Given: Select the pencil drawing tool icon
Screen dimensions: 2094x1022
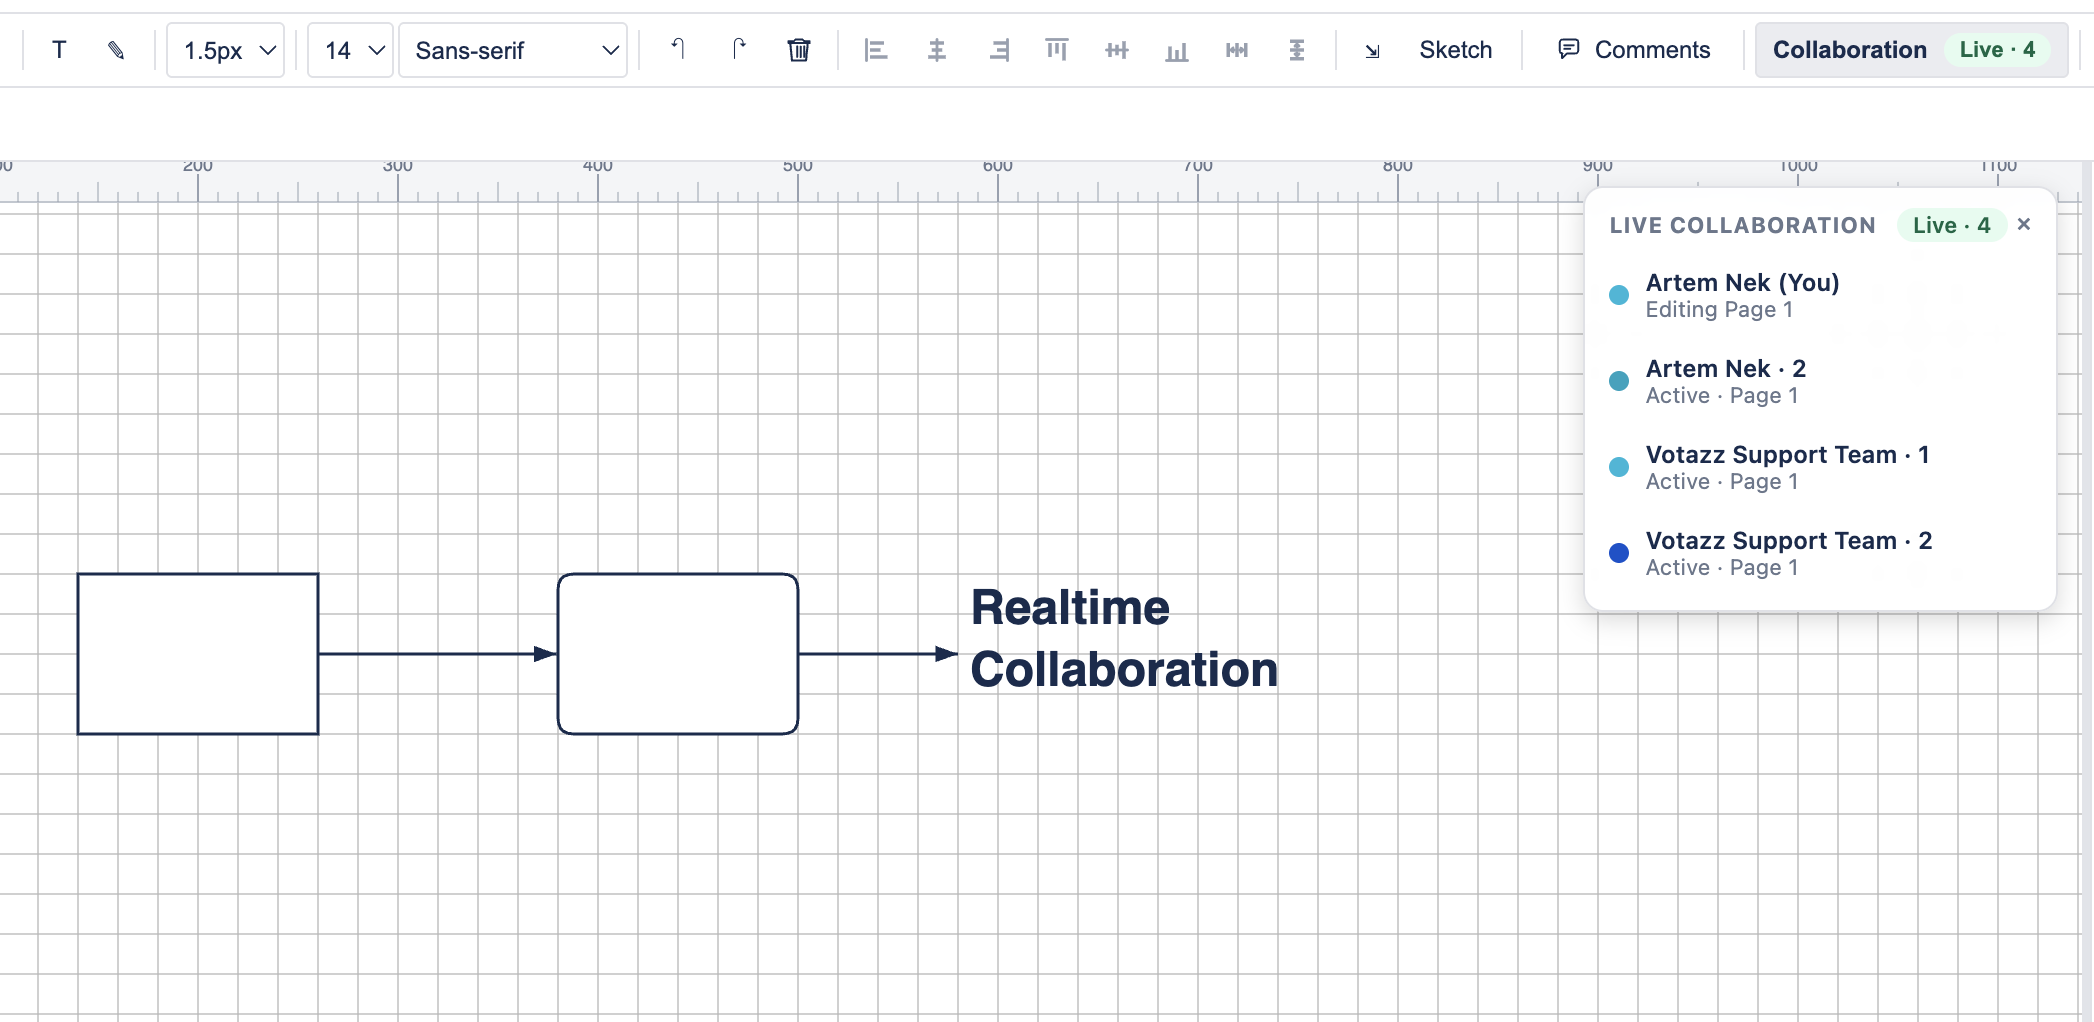Looking at the screenshot, I should click(x=116, y=50).
